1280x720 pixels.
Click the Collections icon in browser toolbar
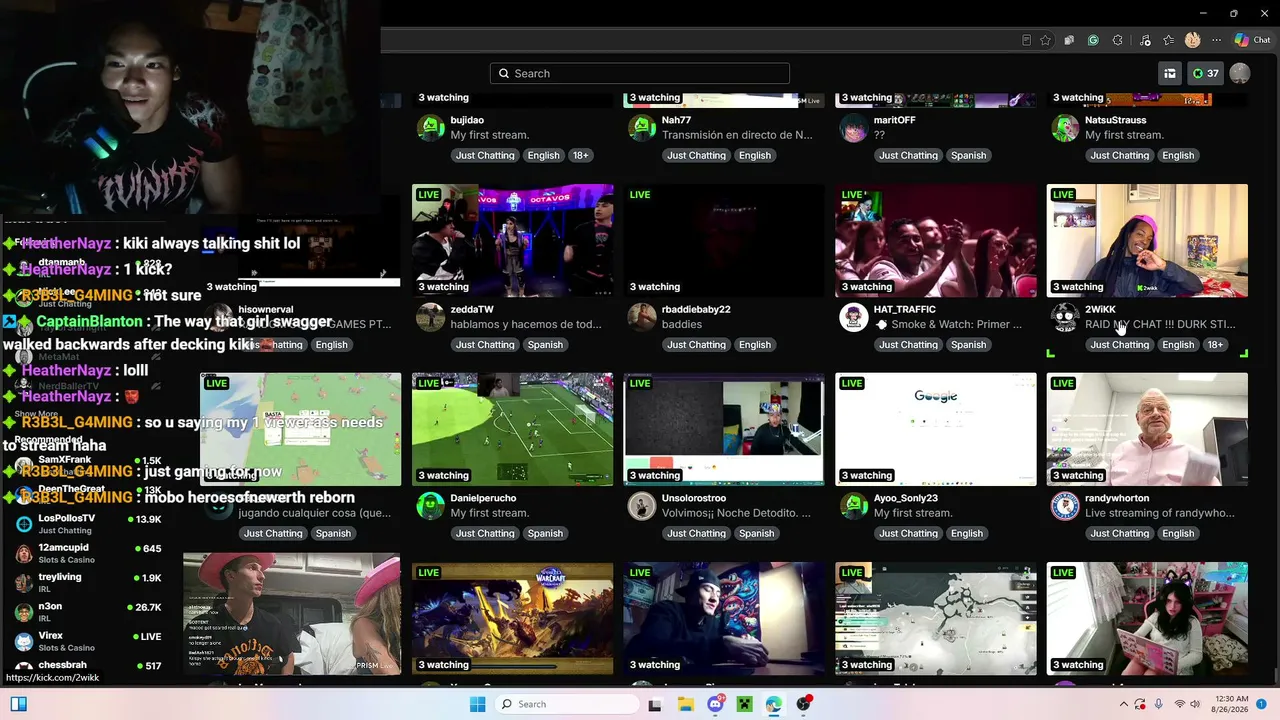coord(1069,40)
